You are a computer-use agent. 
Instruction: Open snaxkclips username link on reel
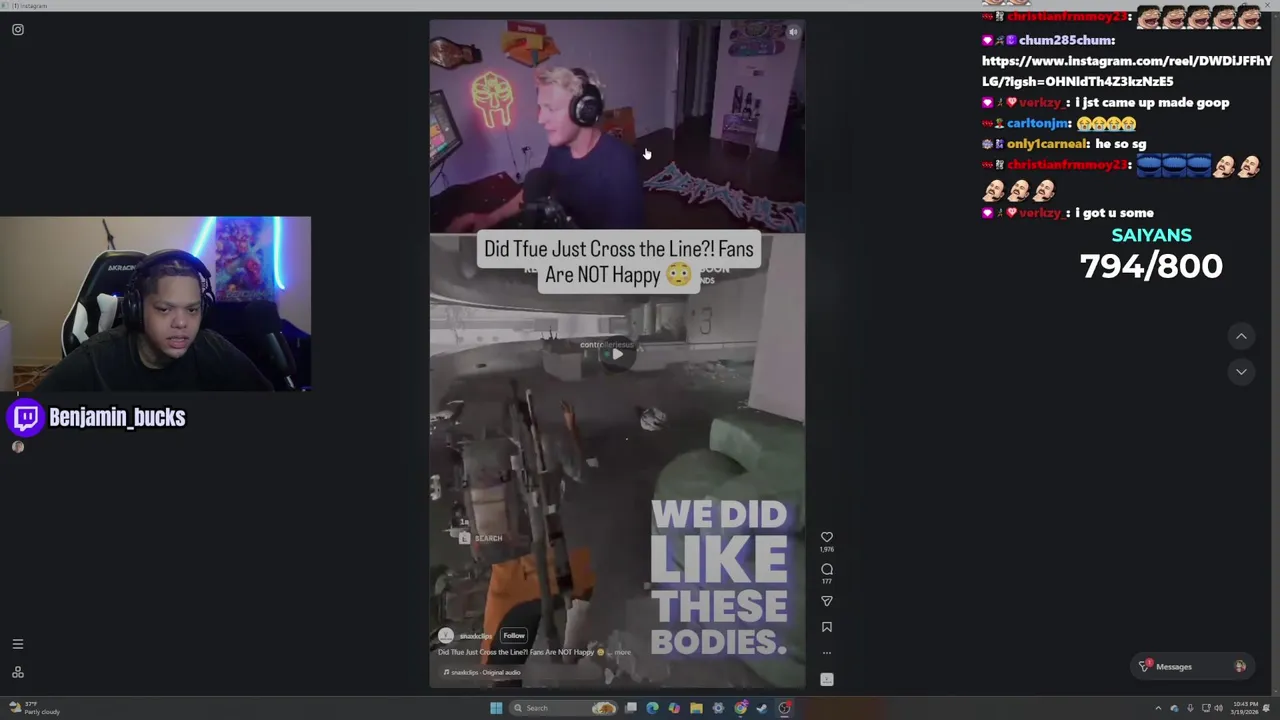tap(476, 636)
